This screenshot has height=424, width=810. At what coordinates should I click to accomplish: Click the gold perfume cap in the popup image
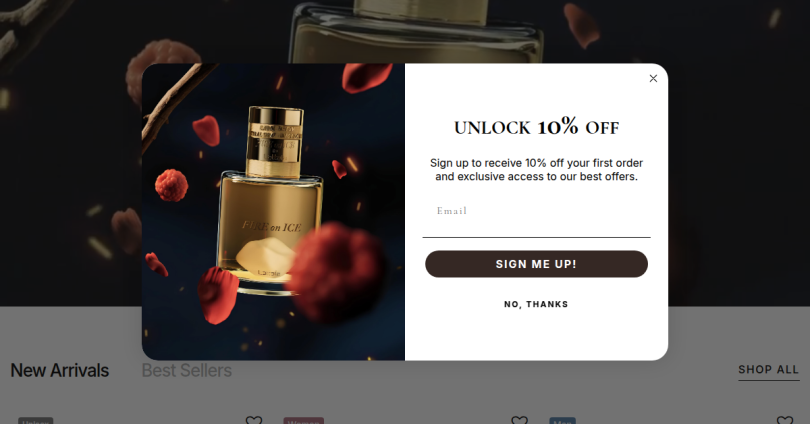274,142
